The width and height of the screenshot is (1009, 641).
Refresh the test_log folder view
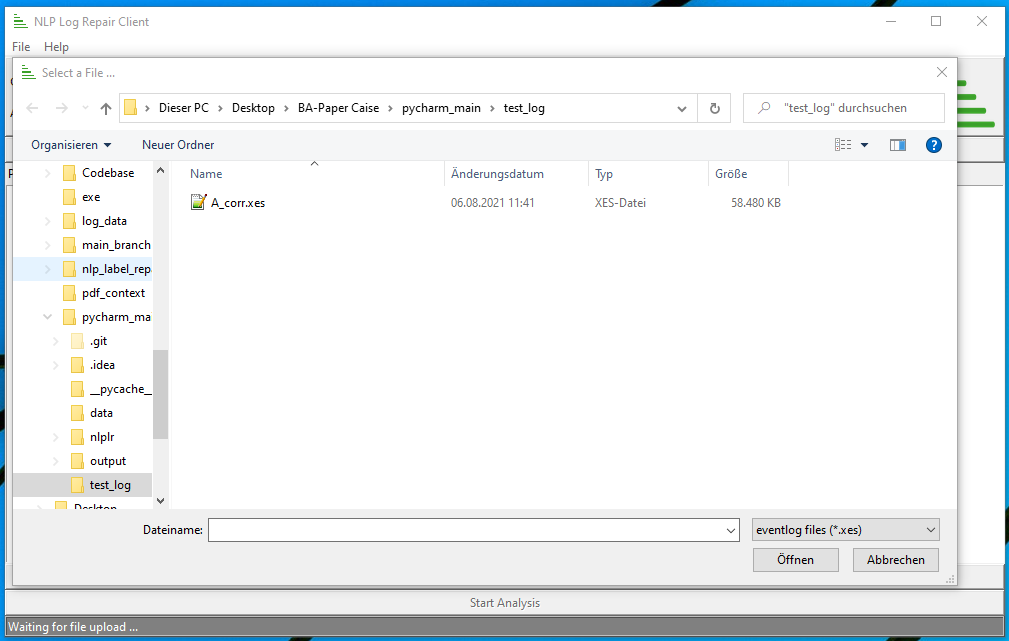[x=714, y=108]
